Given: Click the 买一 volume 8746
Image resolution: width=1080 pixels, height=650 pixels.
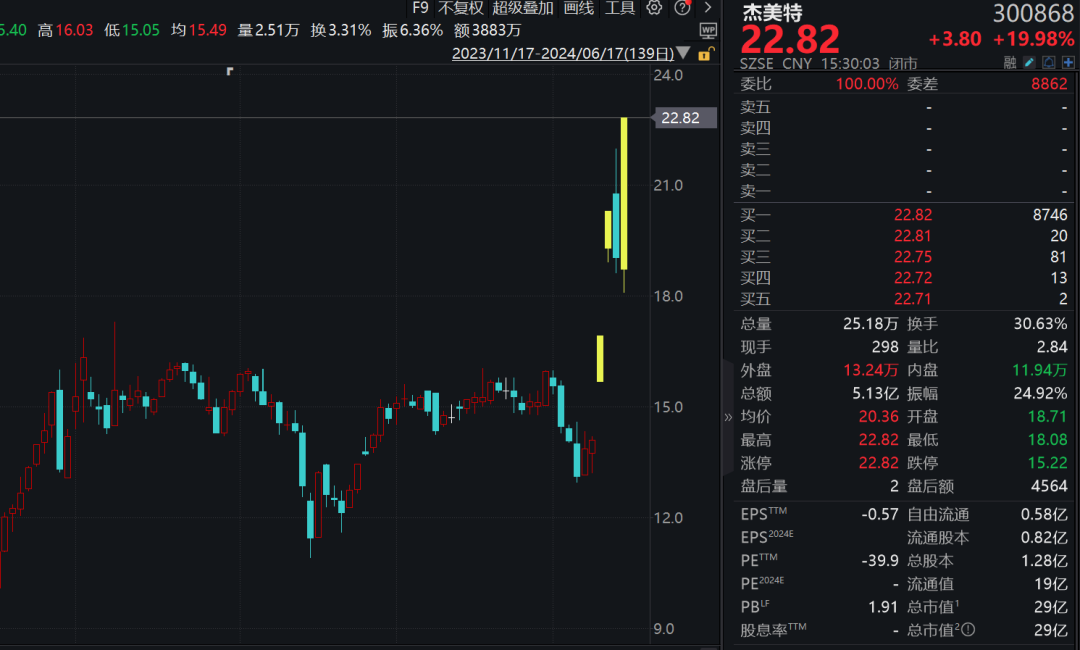Looking at the screenshot, I should pyautogui.click(x=1050, y=215).
